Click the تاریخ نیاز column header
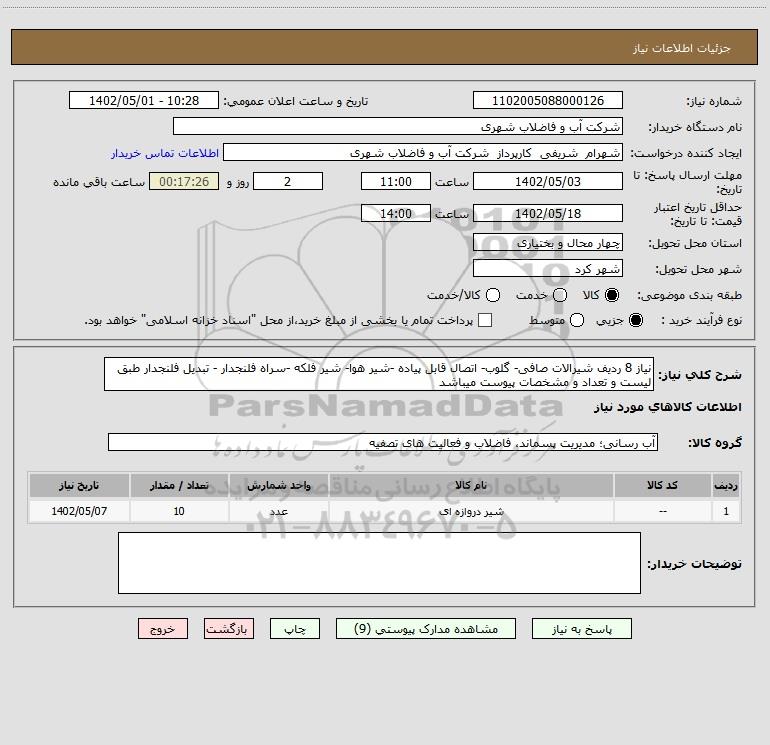770x745 pixels. coord(79,485)
